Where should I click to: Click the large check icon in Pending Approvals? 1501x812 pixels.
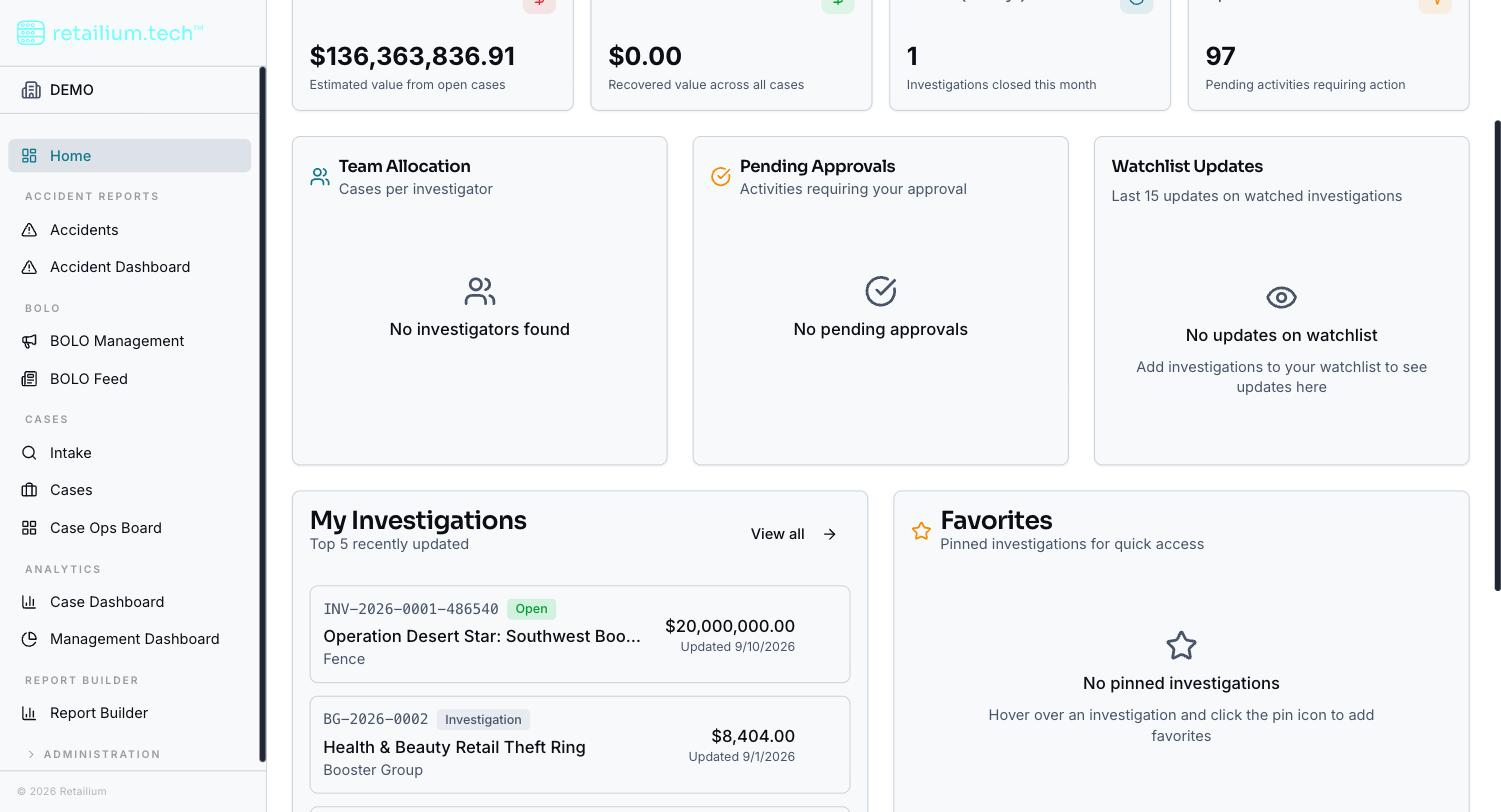click(881, 291)
